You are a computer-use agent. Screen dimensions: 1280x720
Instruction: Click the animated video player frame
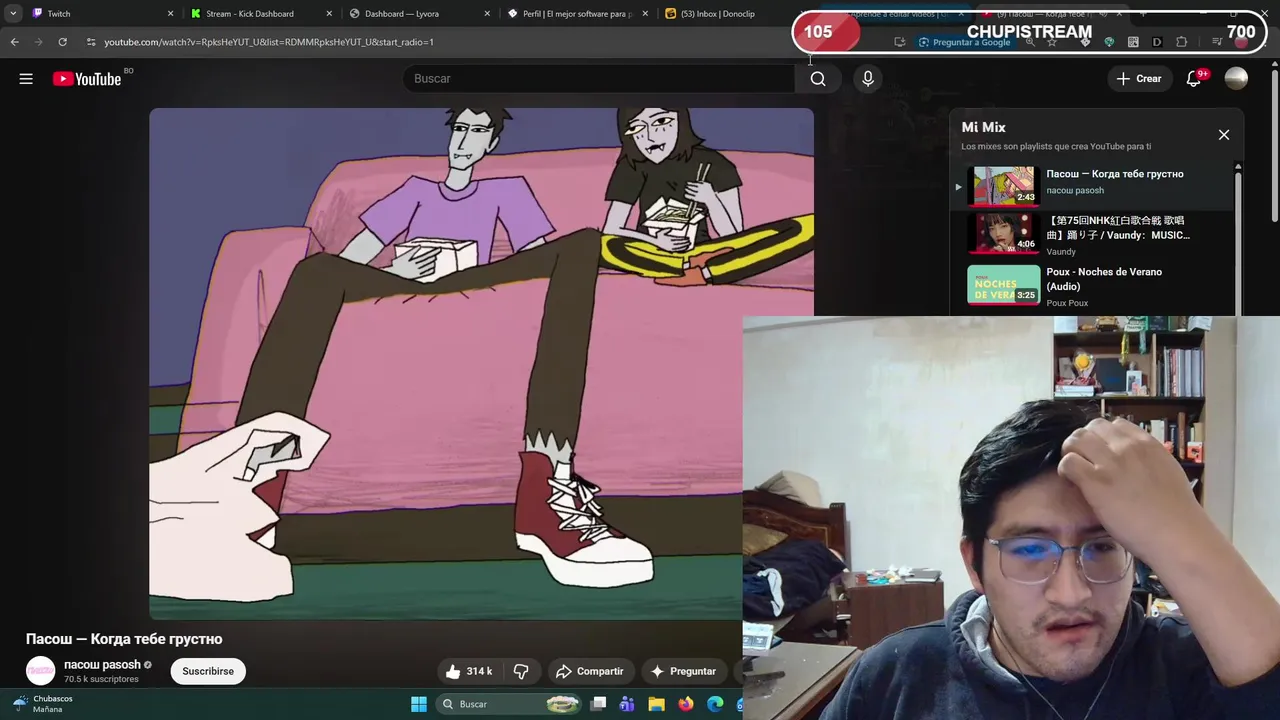tap(481, 364)
